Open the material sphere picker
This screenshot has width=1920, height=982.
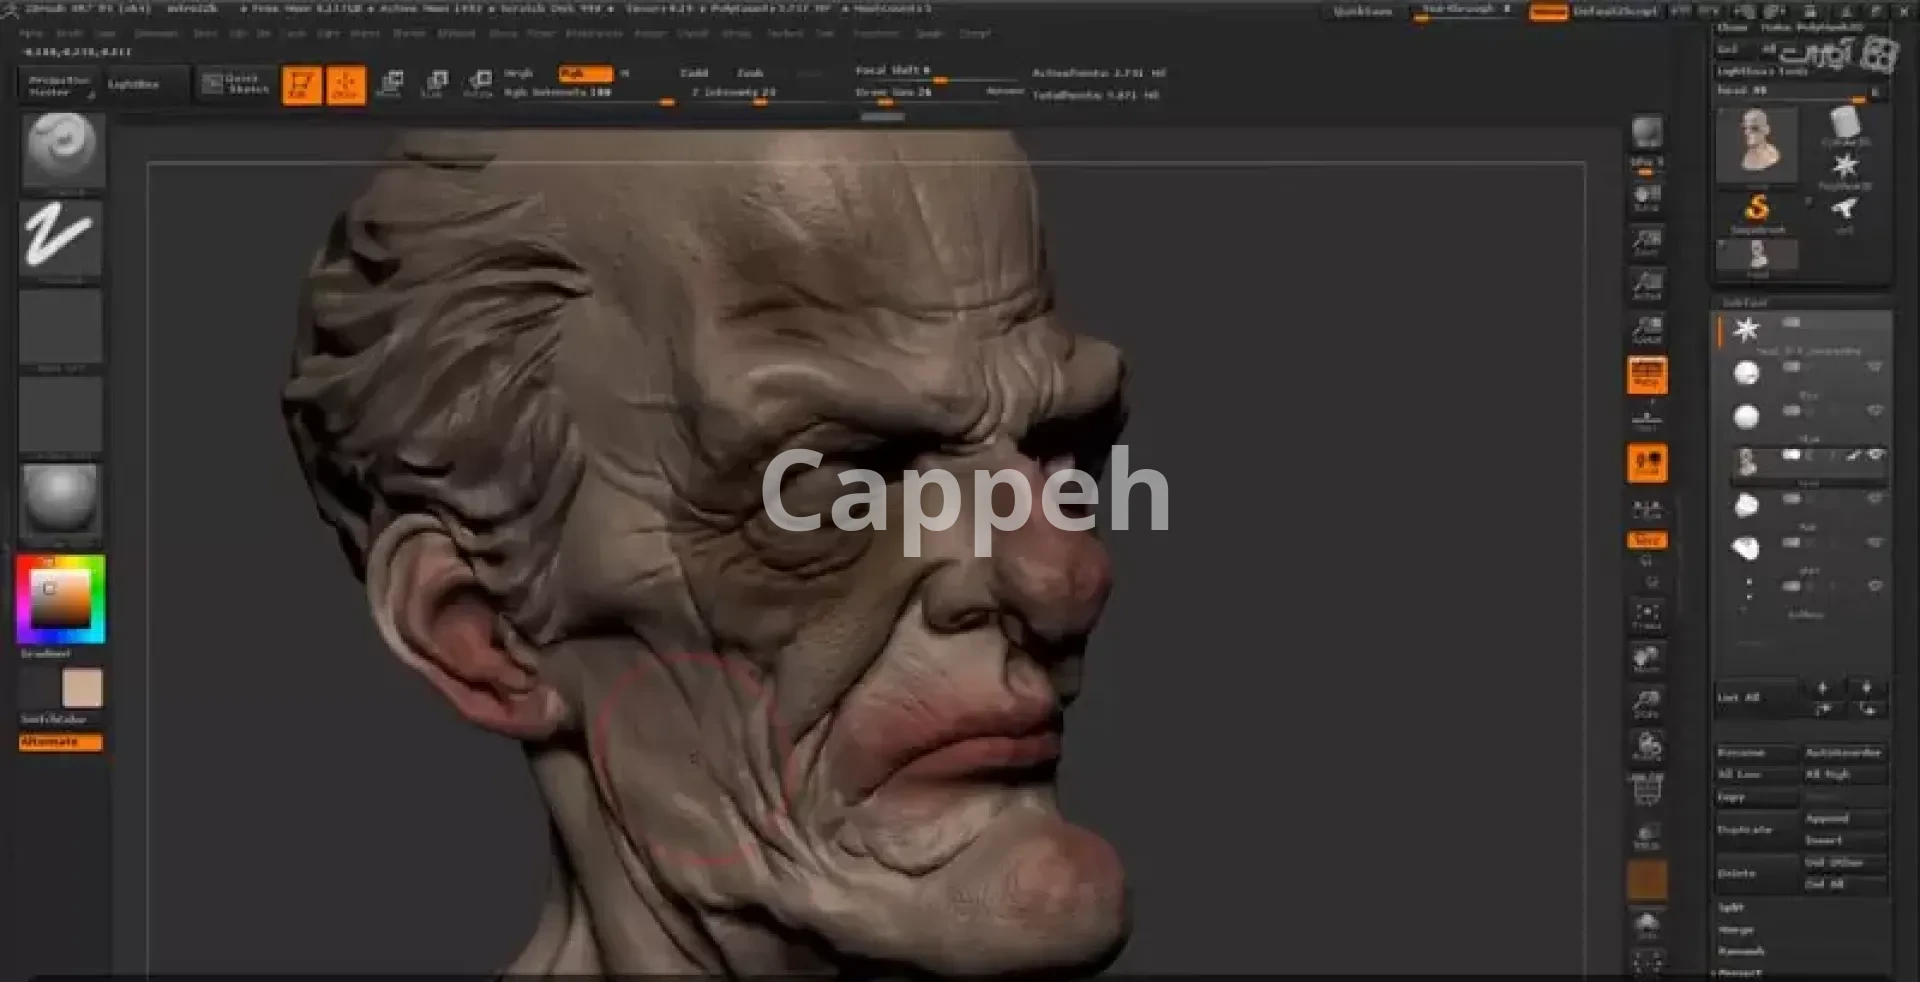[x=60, y=500]
